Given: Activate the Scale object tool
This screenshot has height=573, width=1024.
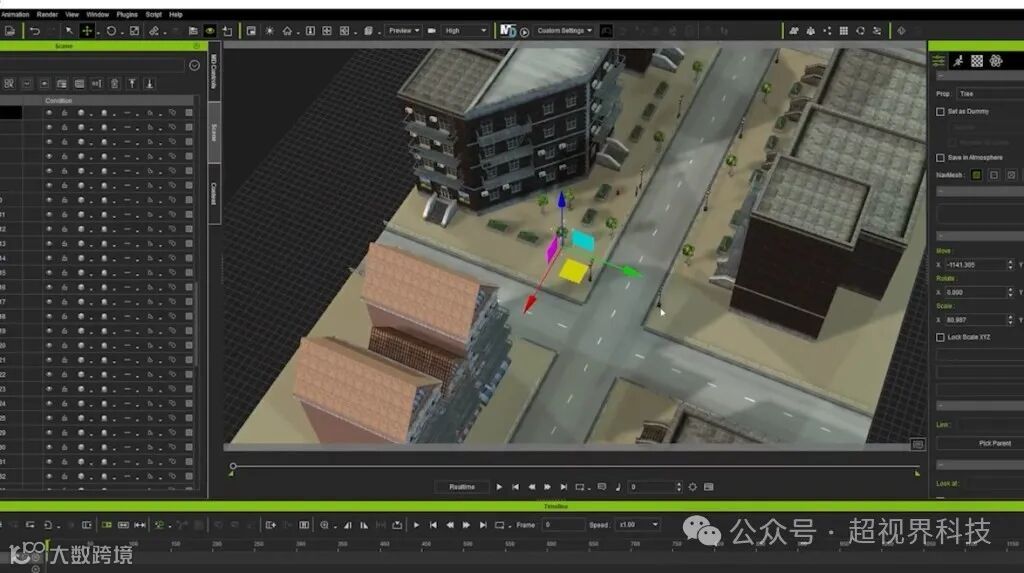Looking at the screenshot, I should click(134, 31).
